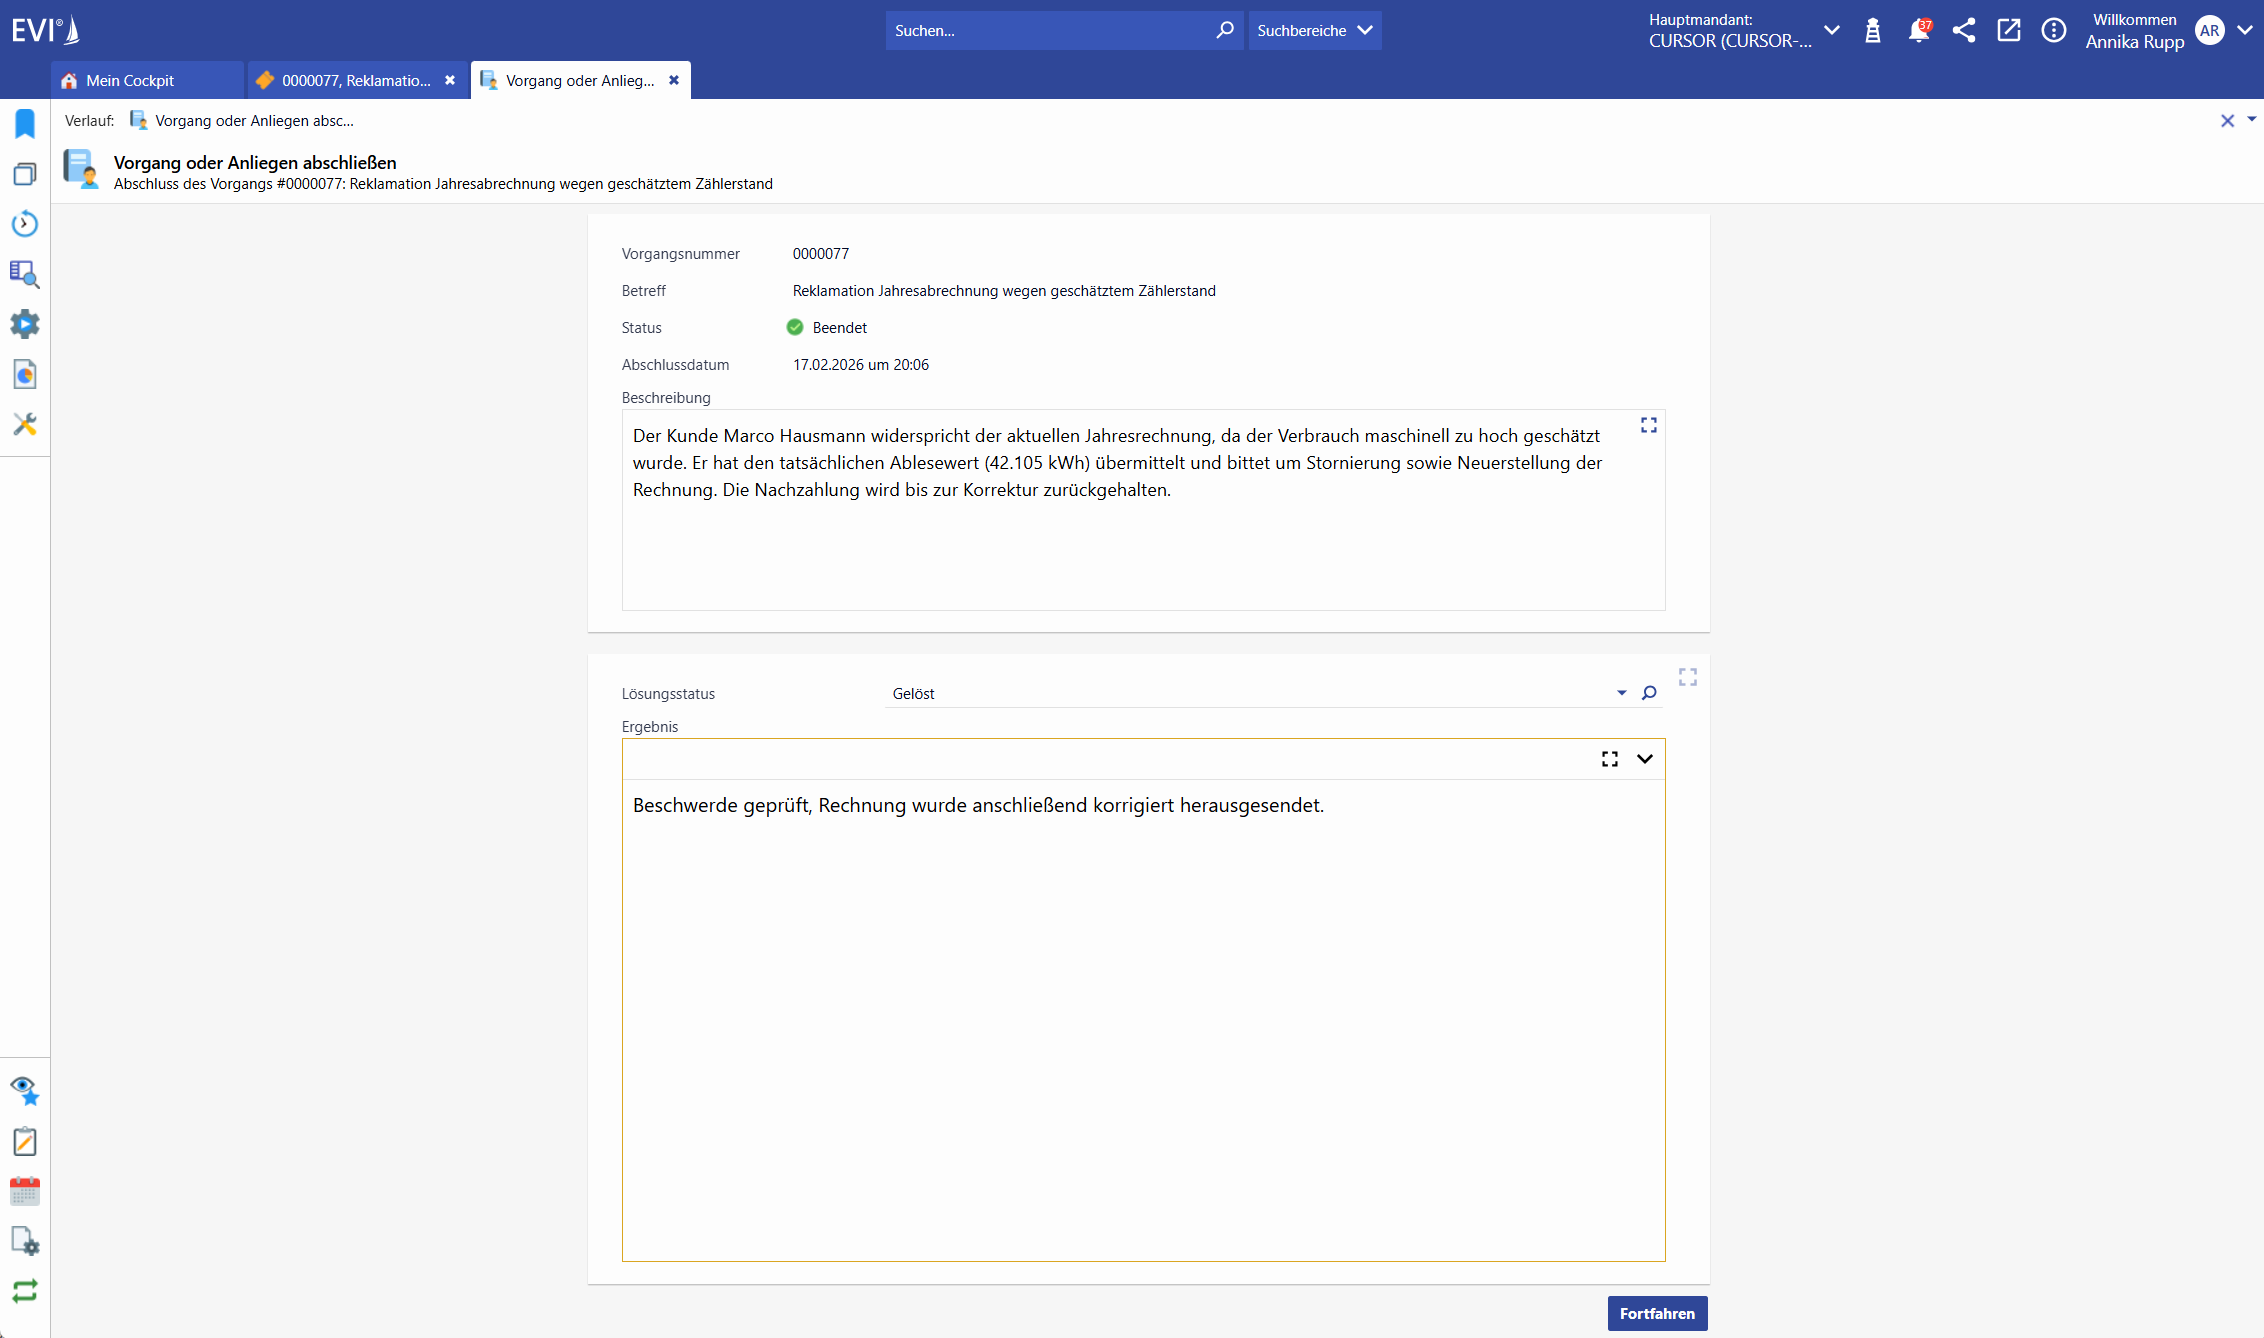Screen dimensions: 2264x1338
Task: Expand the Ergebnis toolbar chevron
Action: 1645,759
